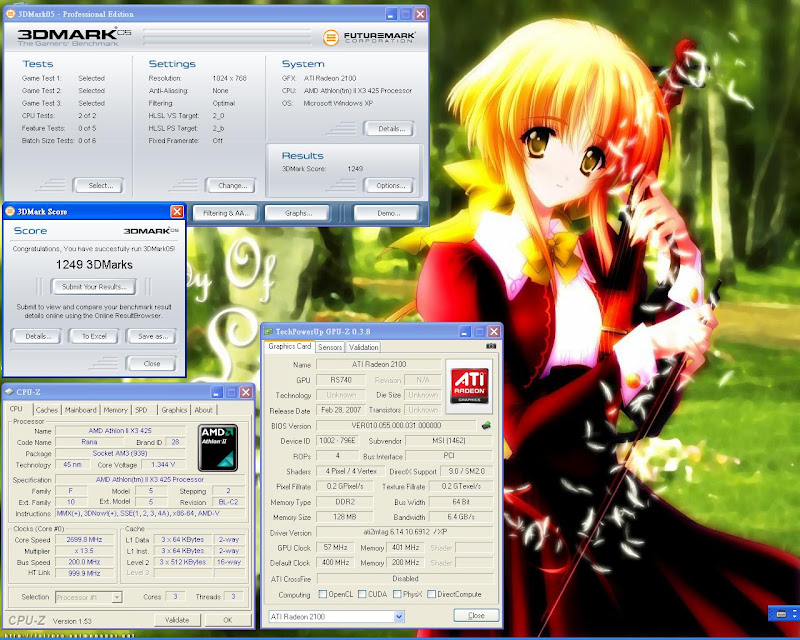Click the Demo... button

[x=388, y=213]
